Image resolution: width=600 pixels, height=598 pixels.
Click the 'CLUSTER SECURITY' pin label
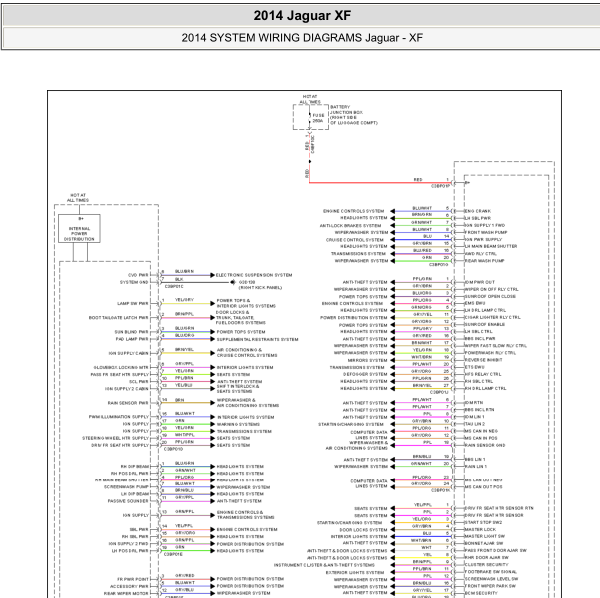(486, 565)
